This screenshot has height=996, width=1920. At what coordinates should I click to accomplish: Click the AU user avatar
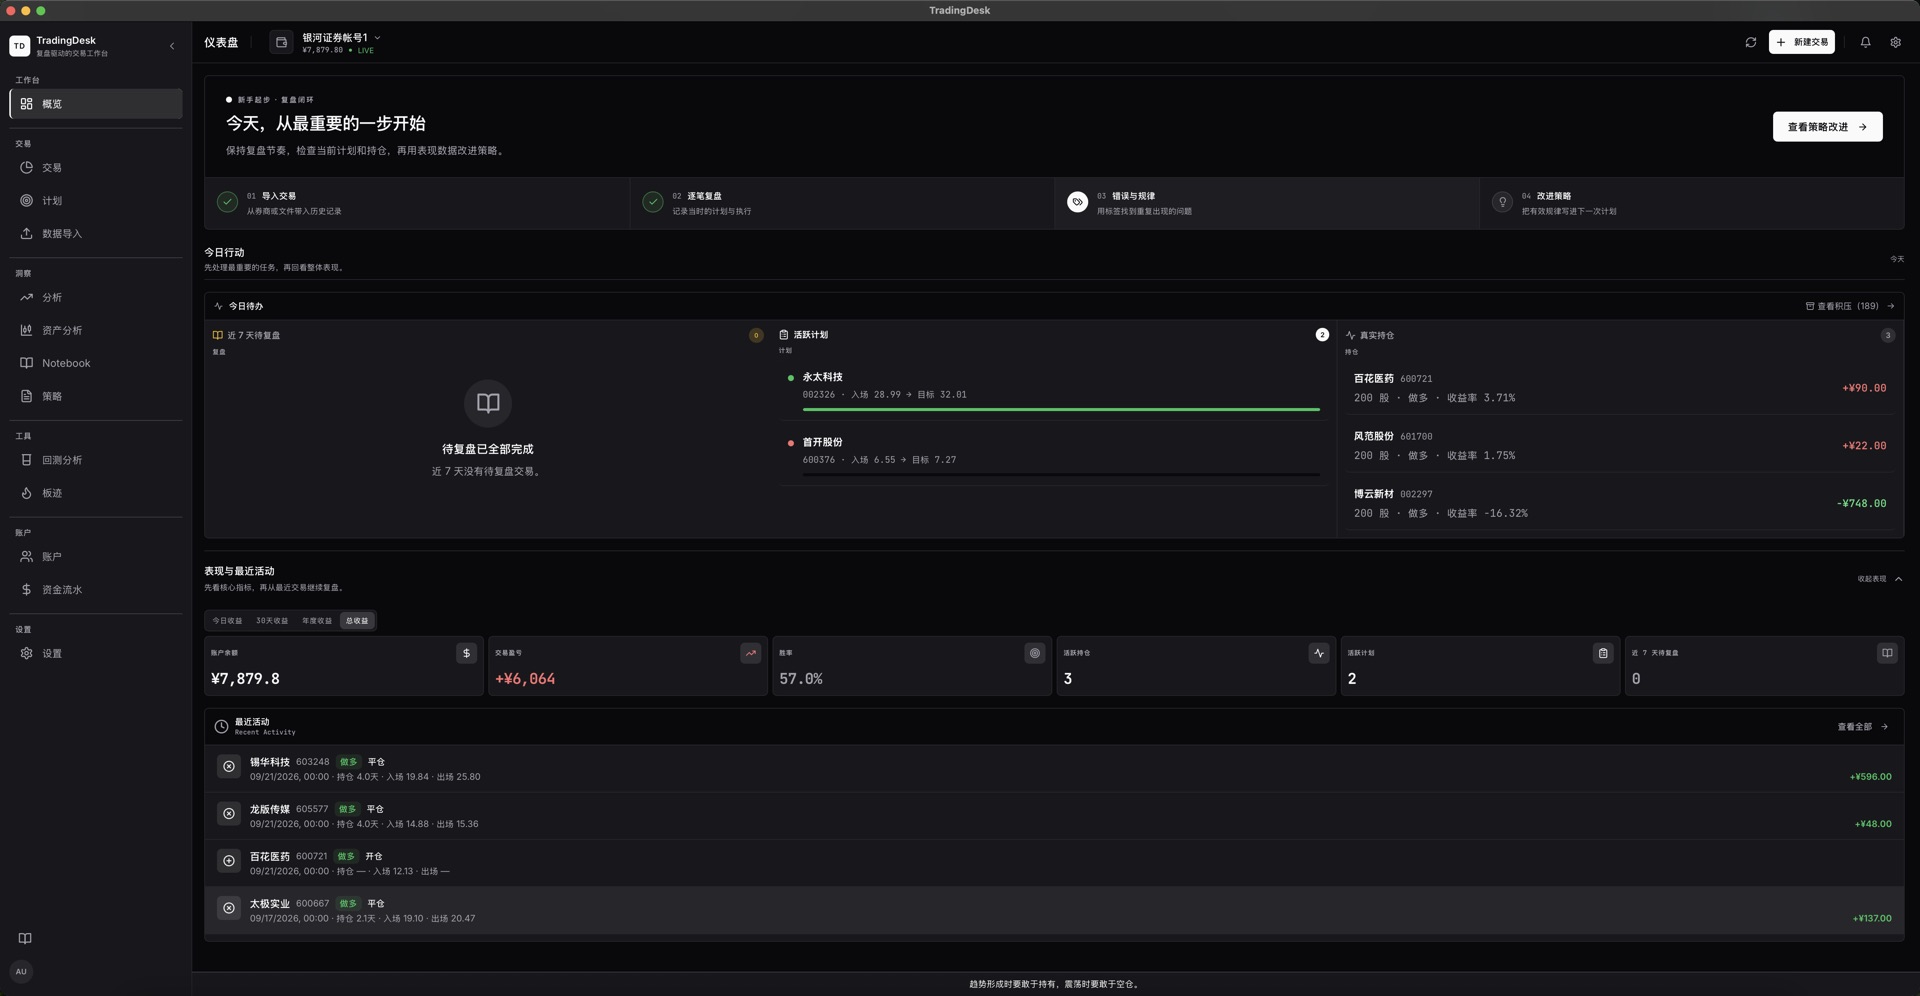click(x=21, y=972)
